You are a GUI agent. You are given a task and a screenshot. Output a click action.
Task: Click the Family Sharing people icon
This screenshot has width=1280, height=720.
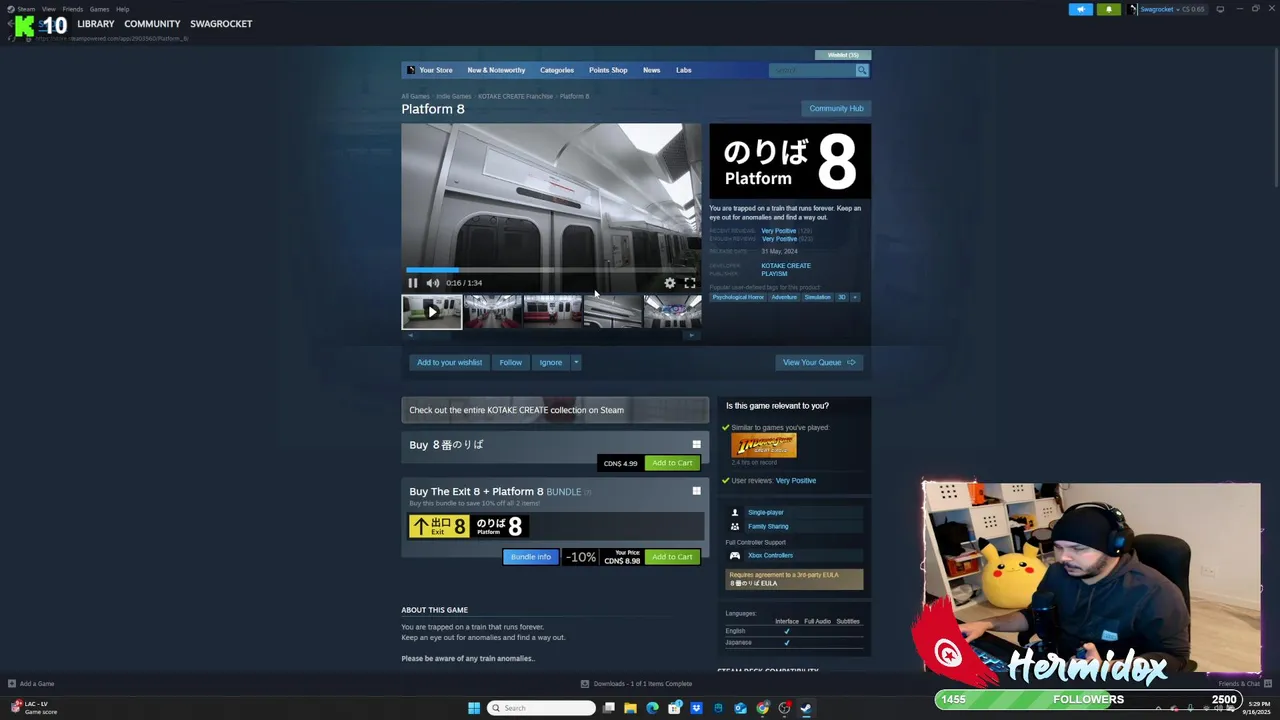click(735, 526)
